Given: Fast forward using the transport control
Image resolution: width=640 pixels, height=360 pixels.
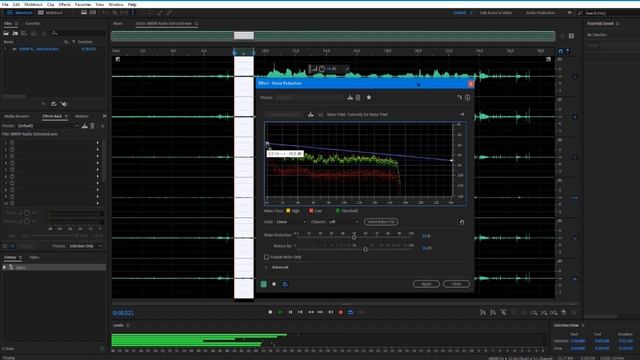Looking at the screenshot, I should pos(320,312).
